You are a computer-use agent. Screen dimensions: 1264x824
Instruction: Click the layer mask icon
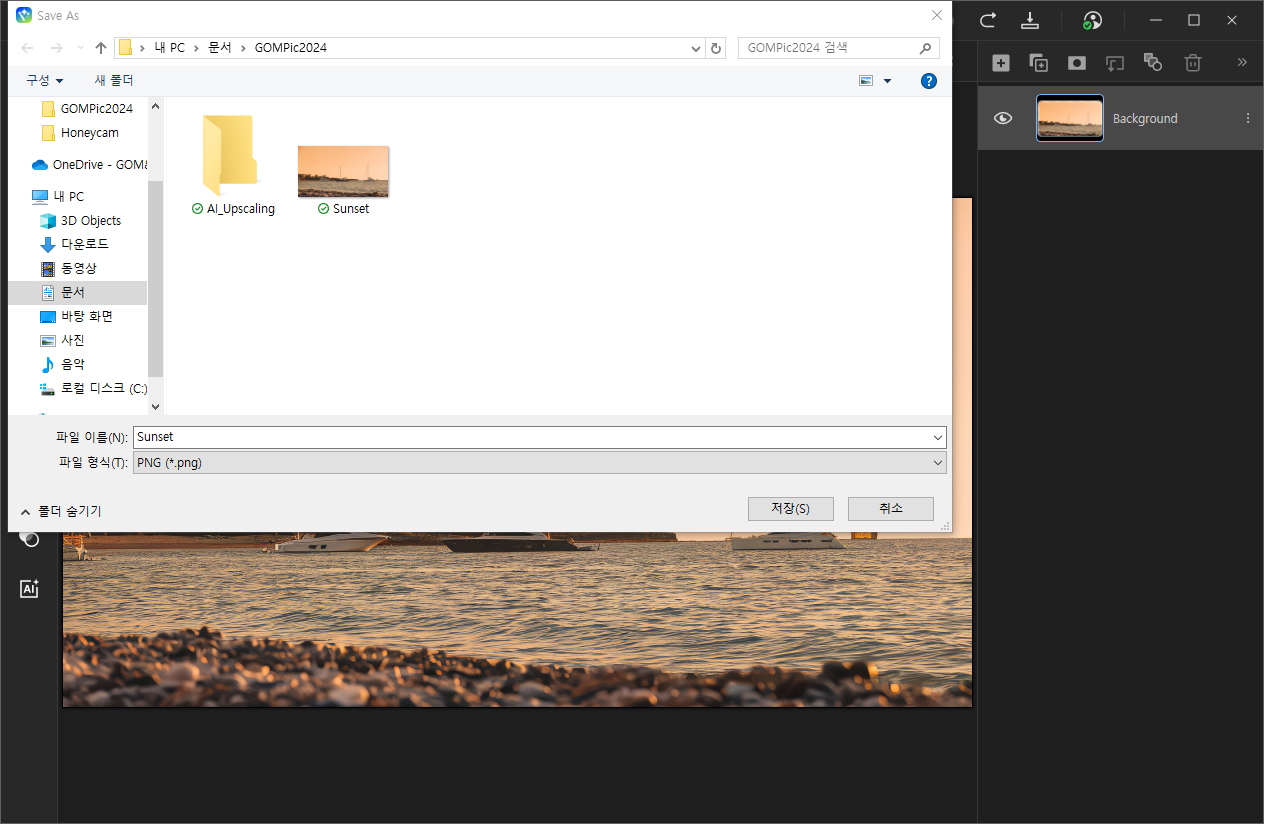click(x=1077, y=63)
